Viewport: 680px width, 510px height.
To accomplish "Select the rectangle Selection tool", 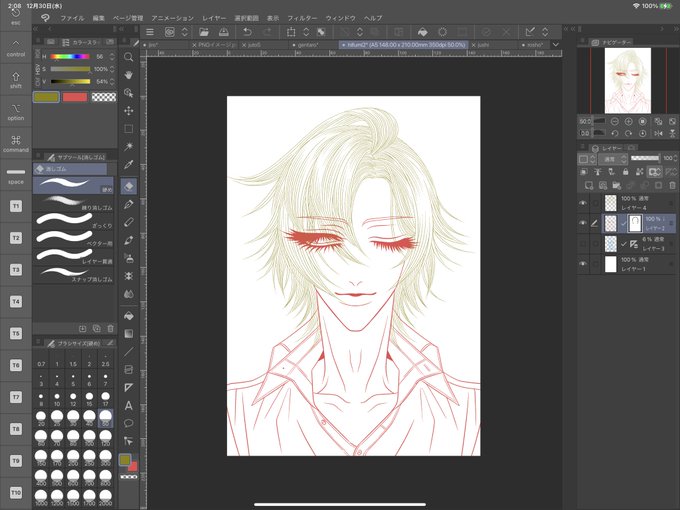I will (128, 129).
